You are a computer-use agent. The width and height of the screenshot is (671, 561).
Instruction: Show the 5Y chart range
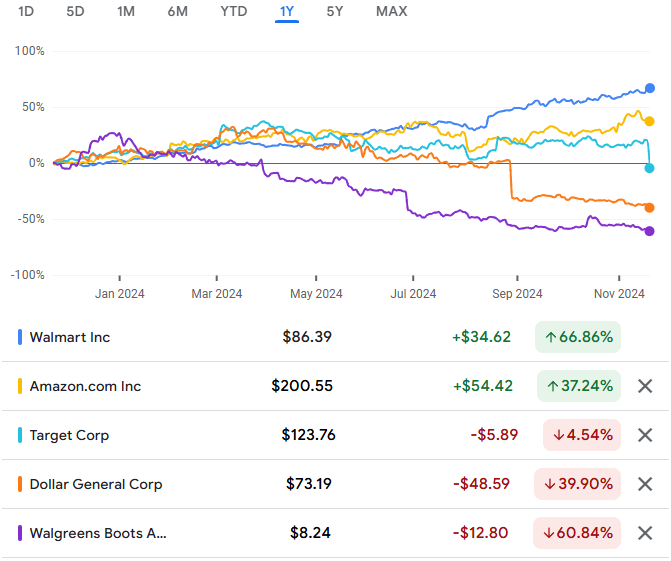point(335,11)
